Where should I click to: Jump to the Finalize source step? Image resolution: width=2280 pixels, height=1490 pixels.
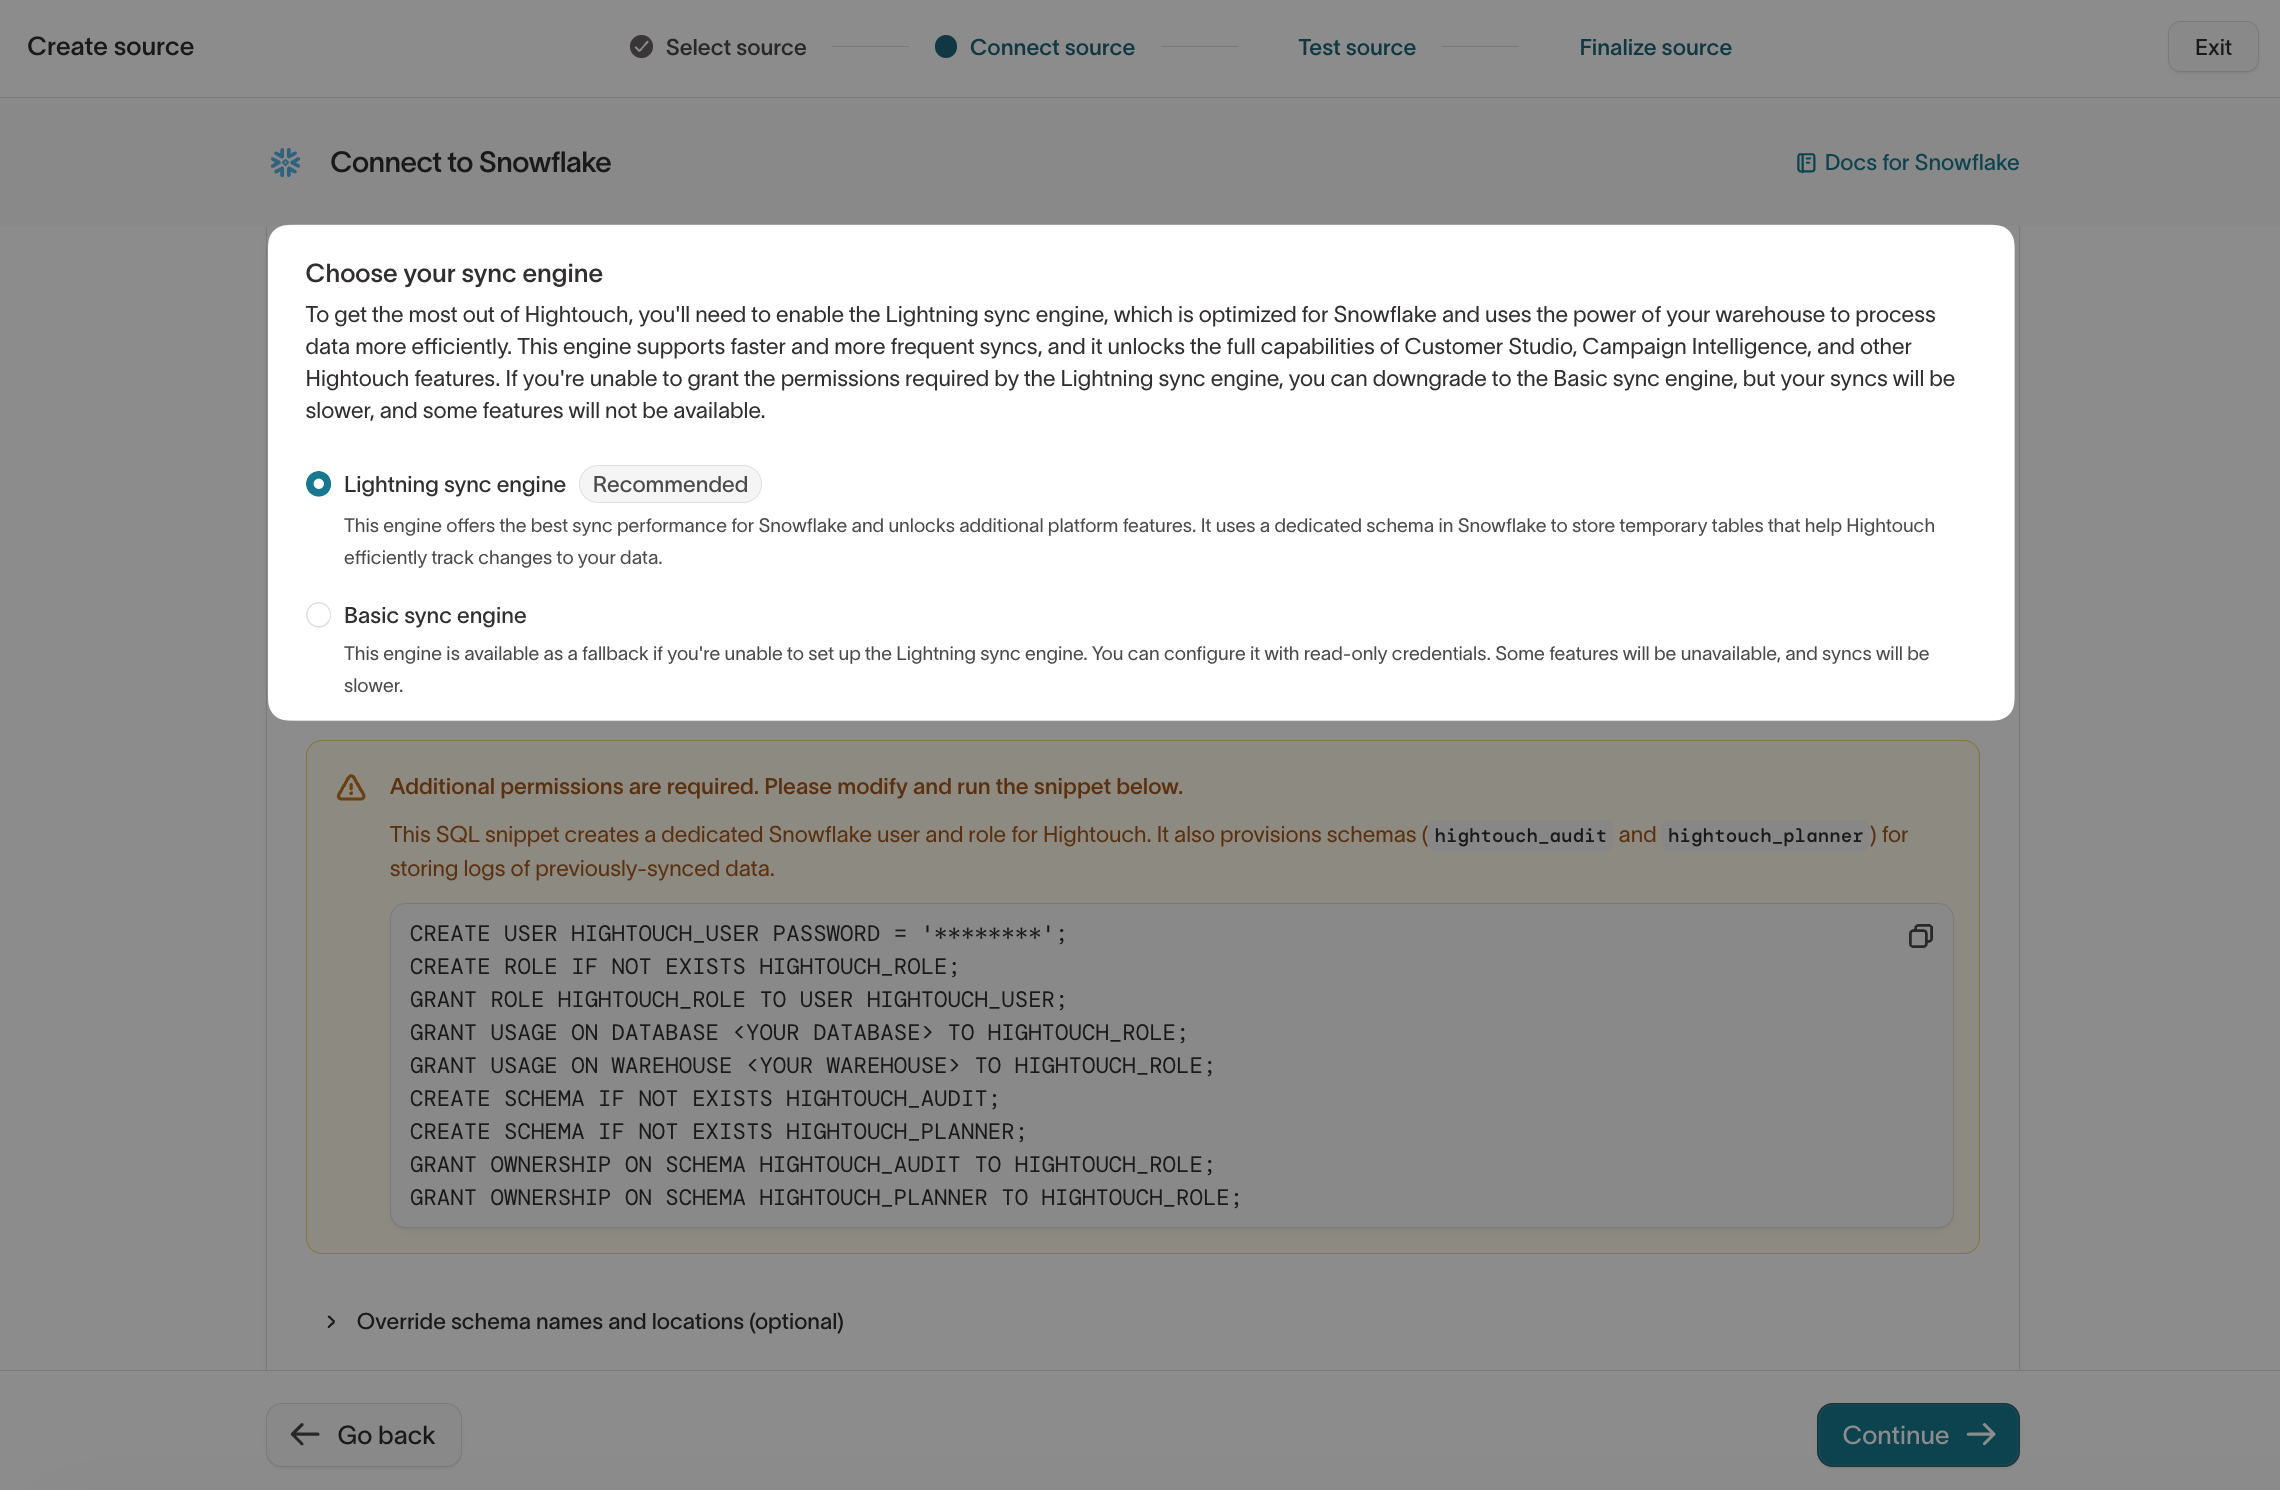click(x=1656, y=47)
